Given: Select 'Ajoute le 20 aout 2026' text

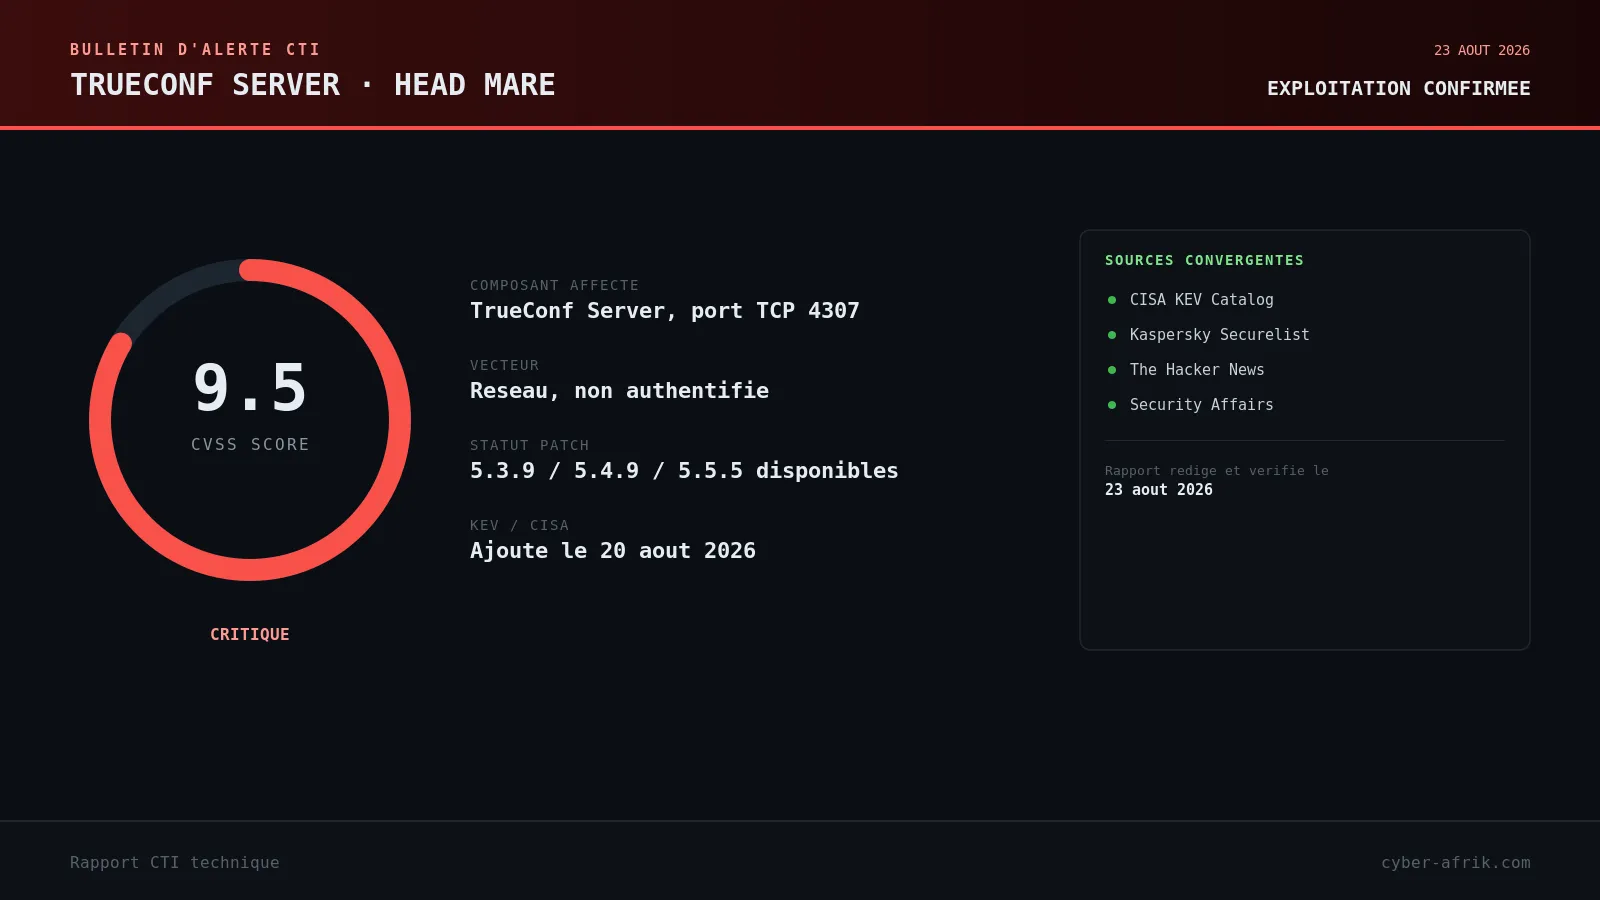Looking at the screenshot, I should pos(613,551).
